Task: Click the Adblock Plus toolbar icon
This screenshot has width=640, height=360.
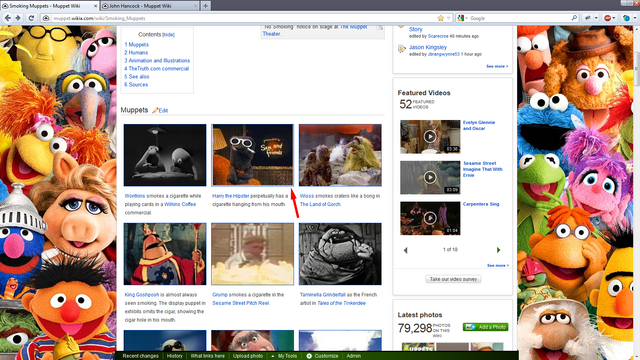Action: (607, 18)
